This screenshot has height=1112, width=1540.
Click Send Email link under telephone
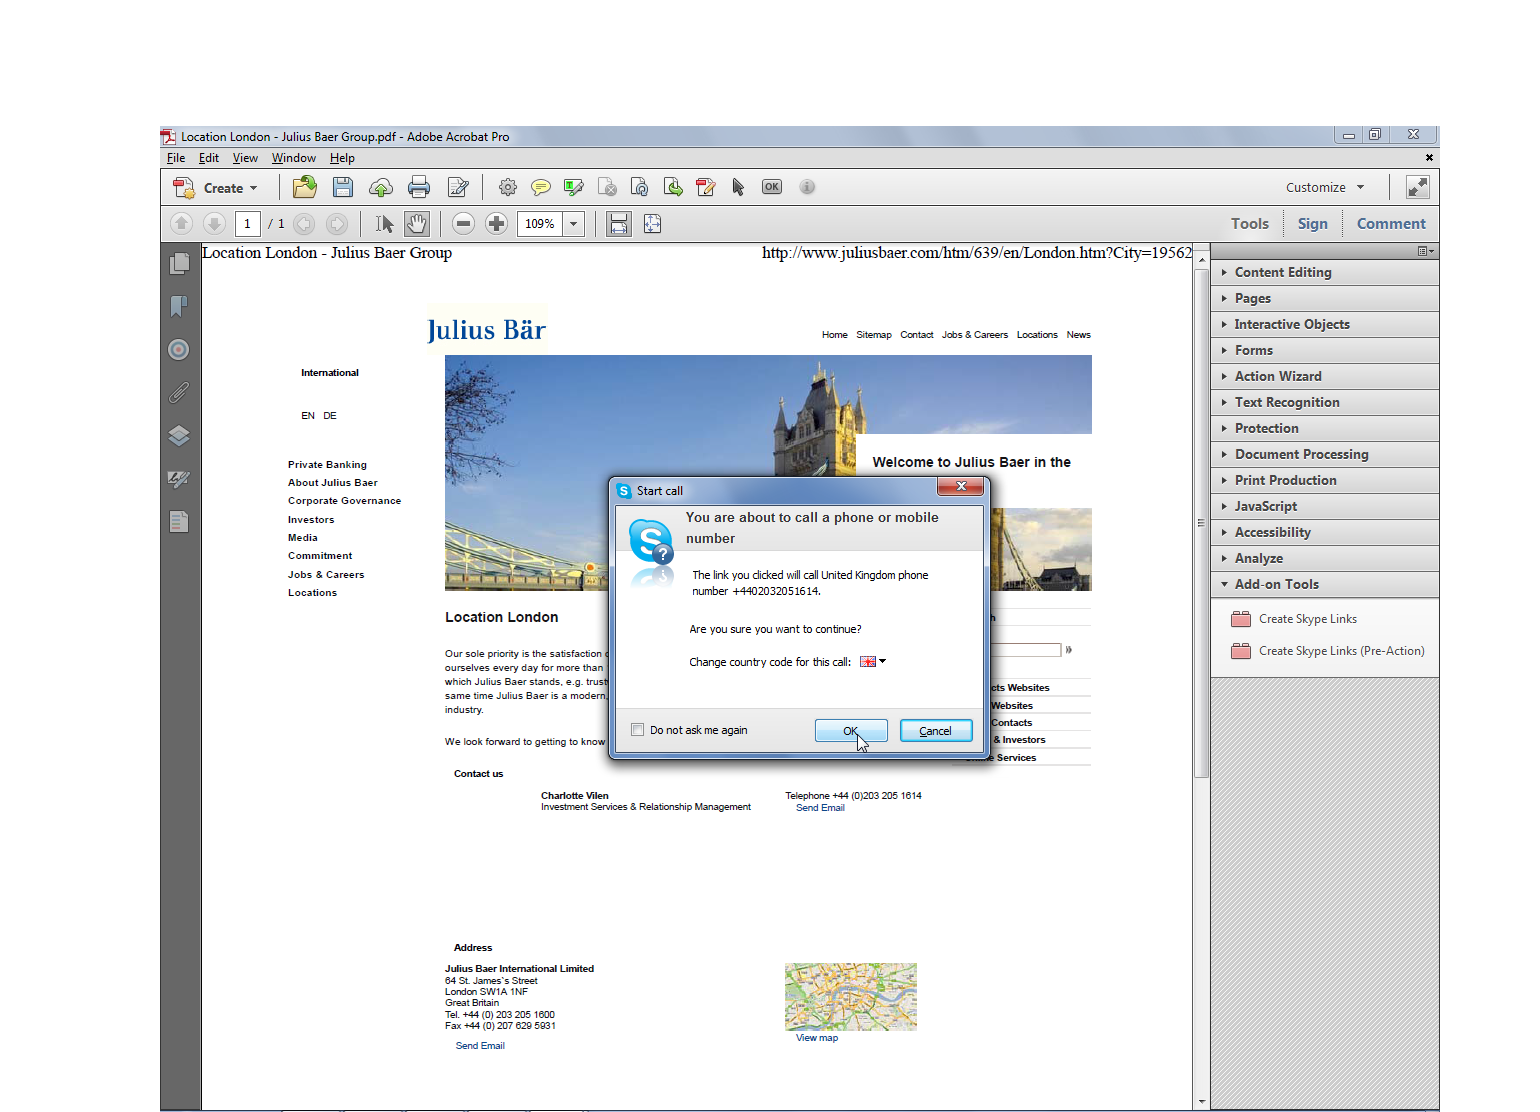(x=820, y=808)
